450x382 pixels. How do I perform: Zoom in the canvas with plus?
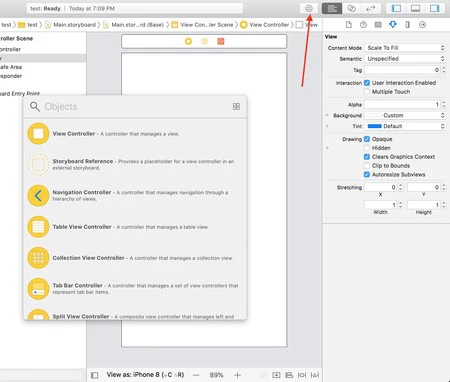click(x=237, y=375)
